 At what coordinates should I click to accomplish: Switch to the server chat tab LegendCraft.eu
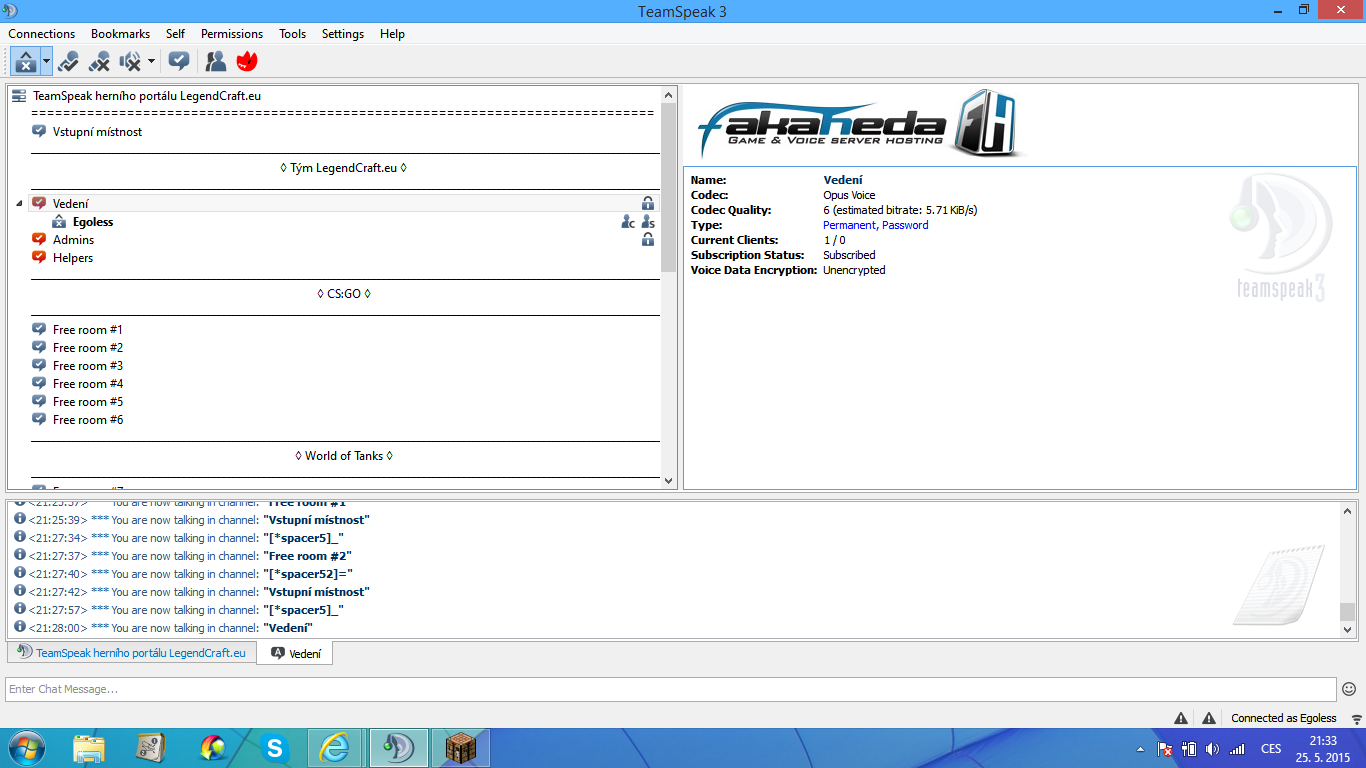click(132, 653)
